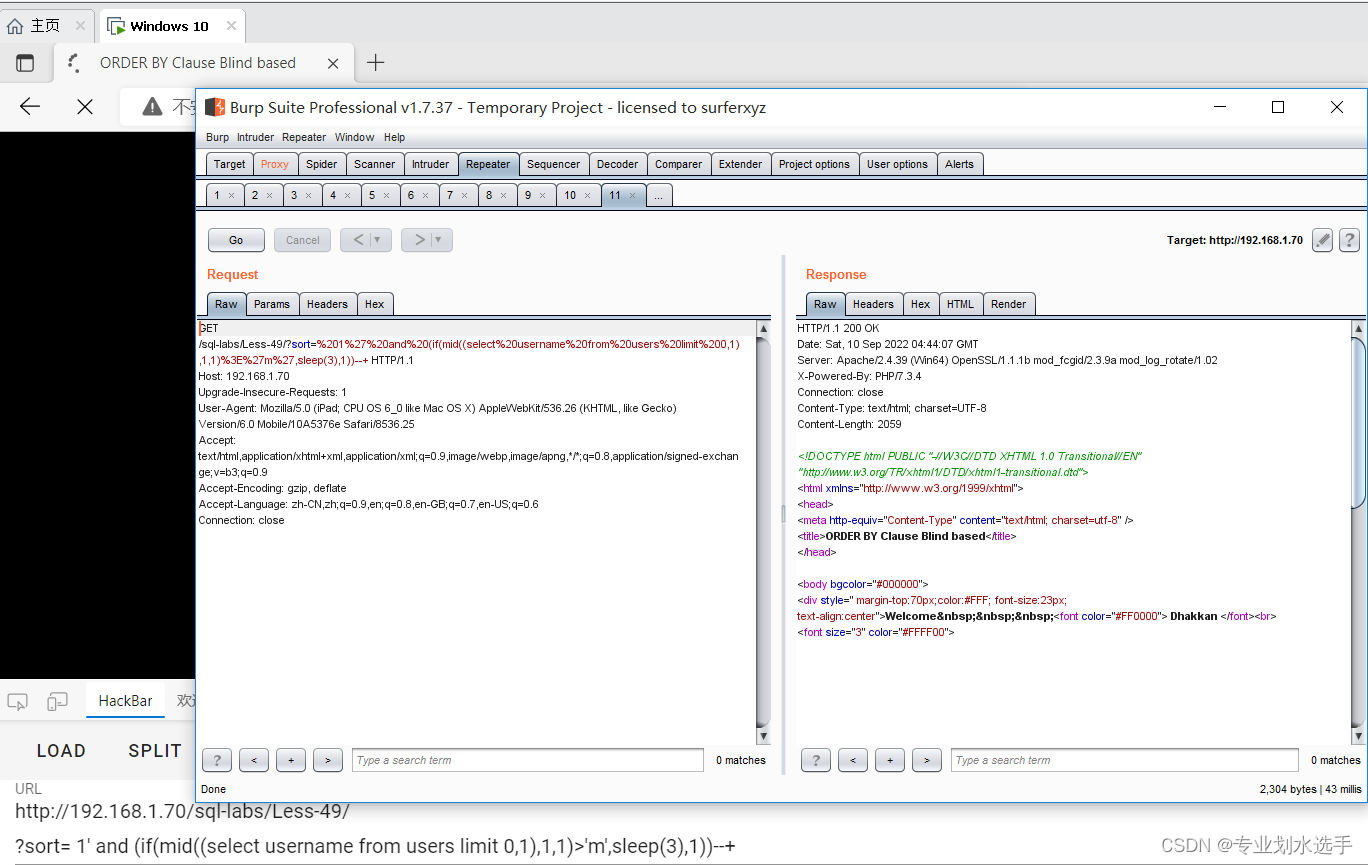Show response Hex tab
Viewport: 1368px width, 865px height.
pos(920,304)
